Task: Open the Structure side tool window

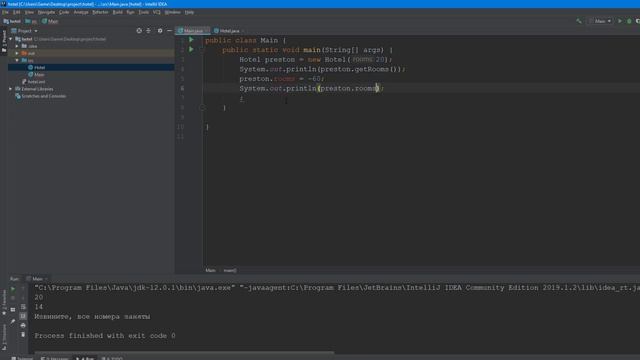Action: click(4, 337)
